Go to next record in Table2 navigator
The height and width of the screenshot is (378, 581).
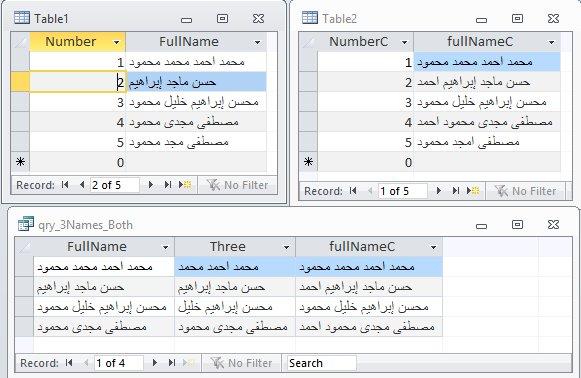pyautogui.click(x=438, y=191)
